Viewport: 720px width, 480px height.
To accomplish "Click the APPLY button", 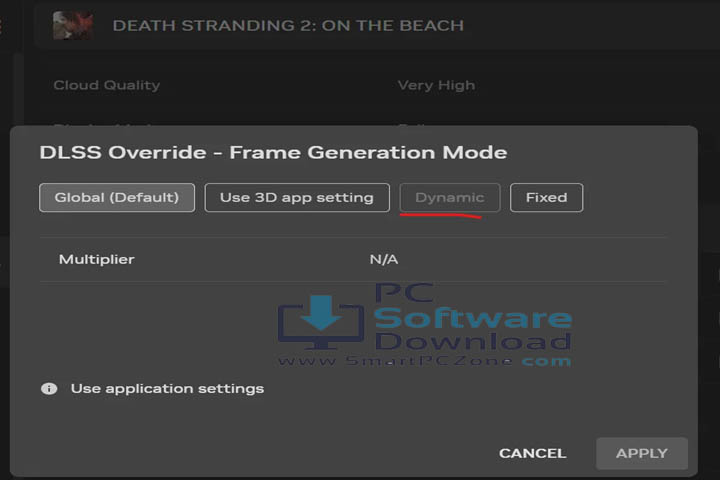I will coord(642,453).
